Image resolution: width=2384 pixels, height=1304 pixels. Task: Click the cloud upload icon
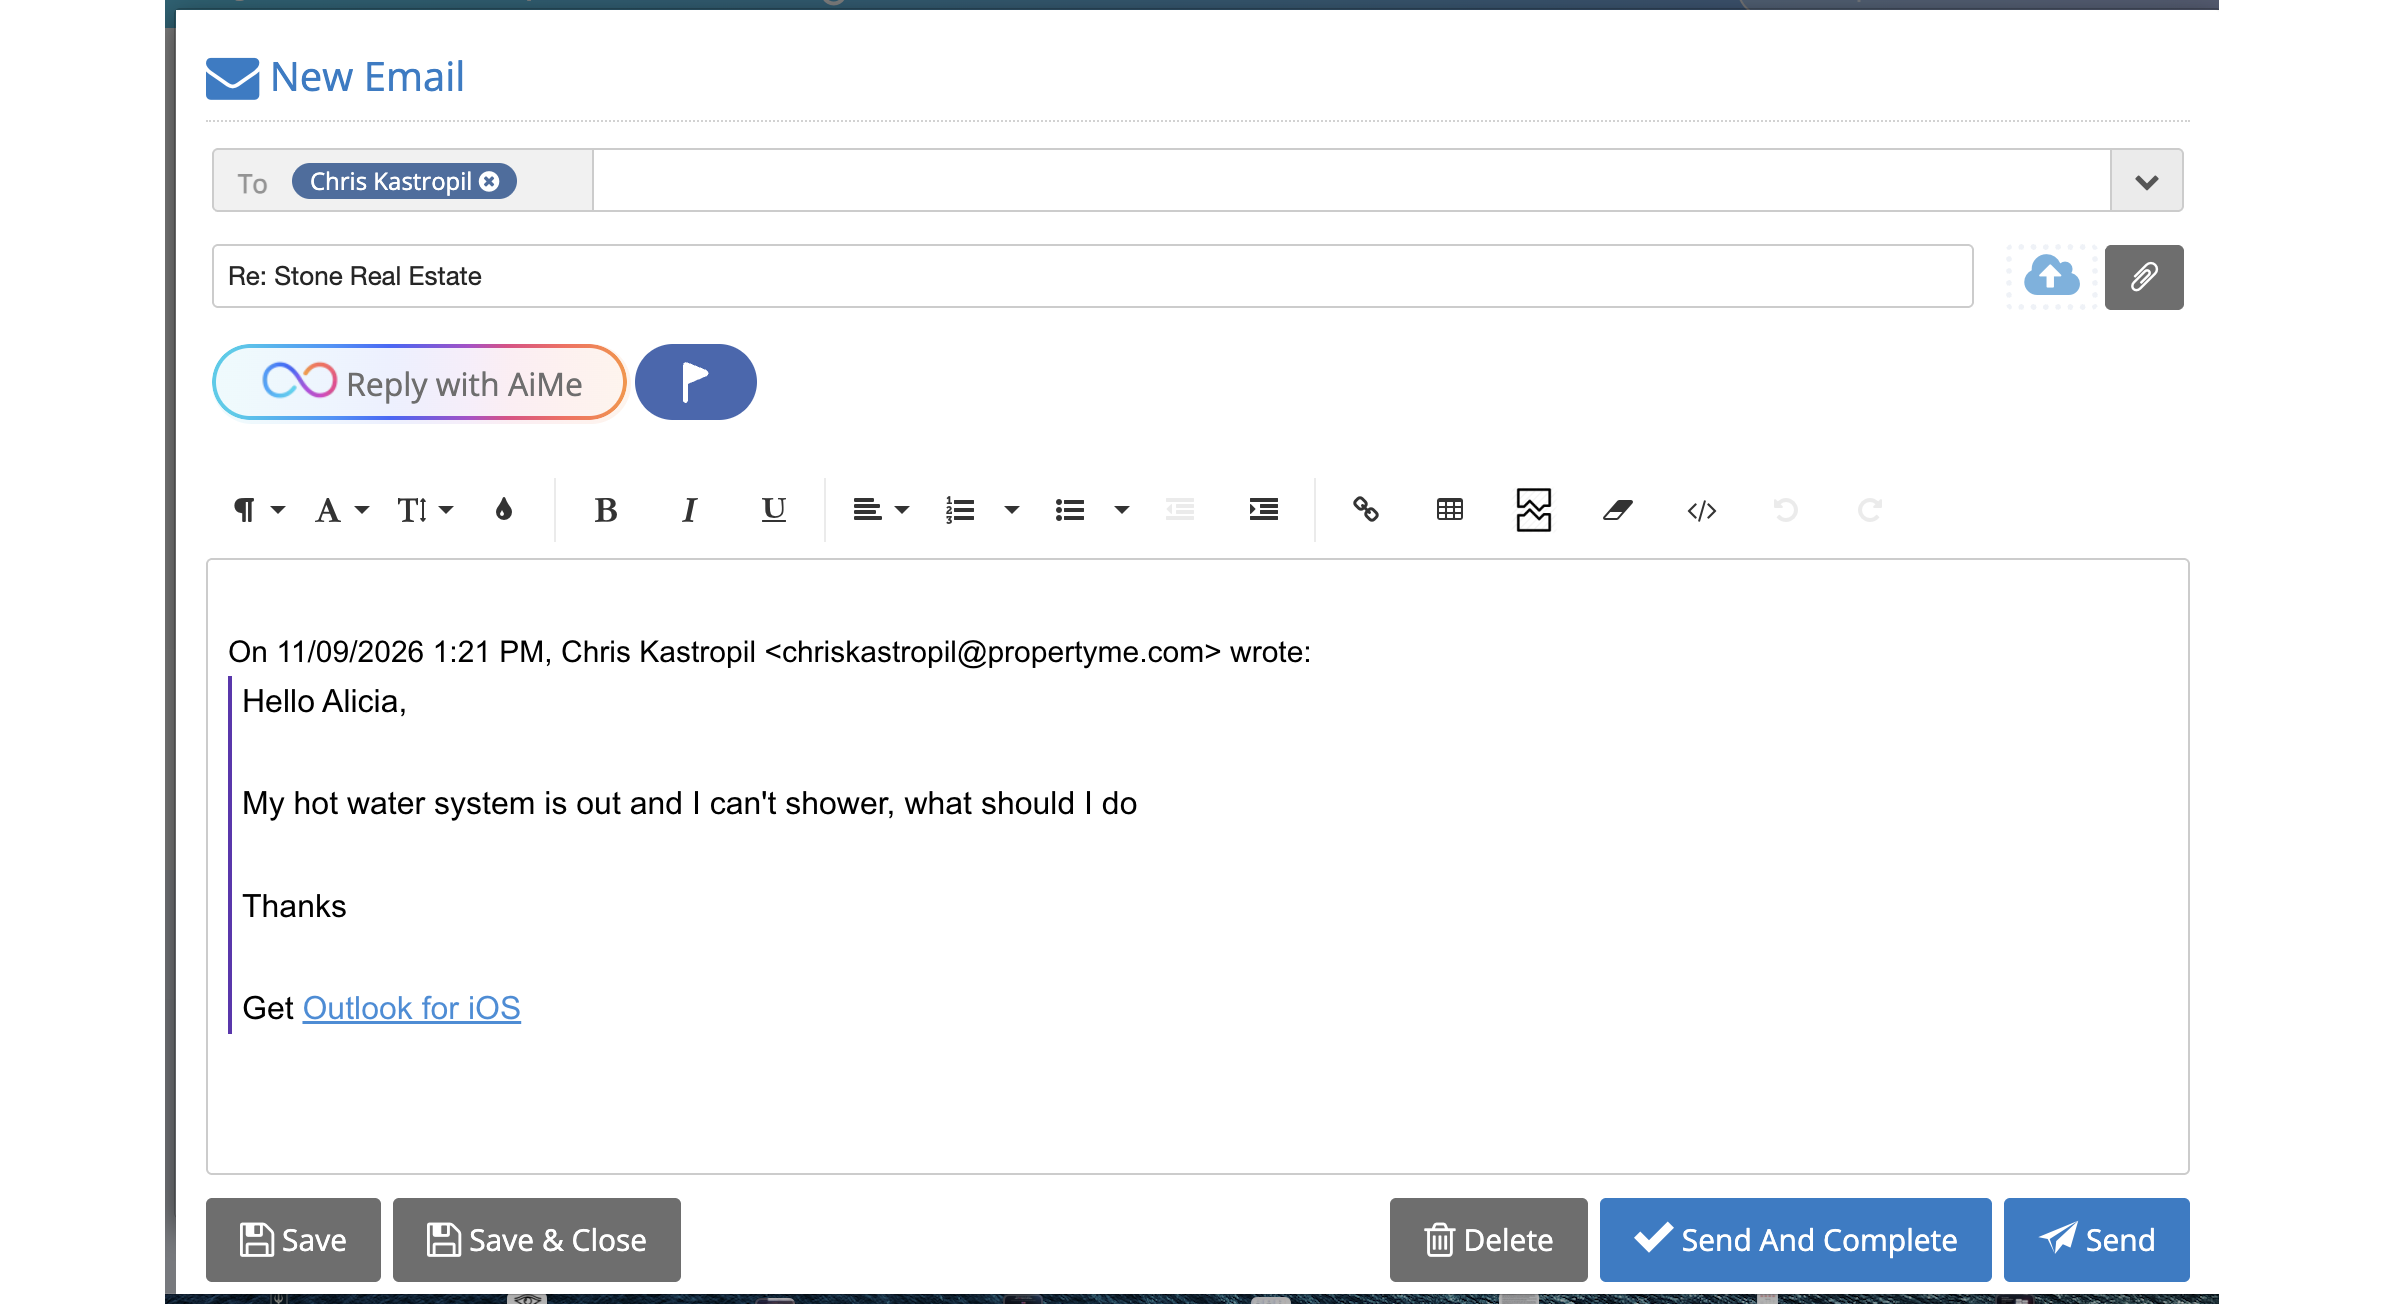pos(2052,276)
